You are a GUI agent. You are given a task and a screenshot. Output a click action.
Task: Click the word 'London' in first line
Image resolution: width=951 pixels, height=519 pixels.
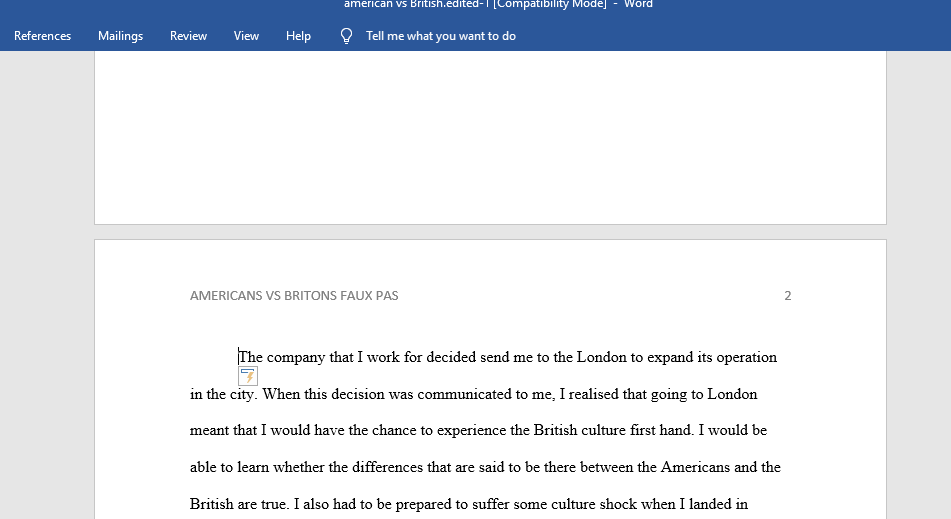[x=601, y=357]
